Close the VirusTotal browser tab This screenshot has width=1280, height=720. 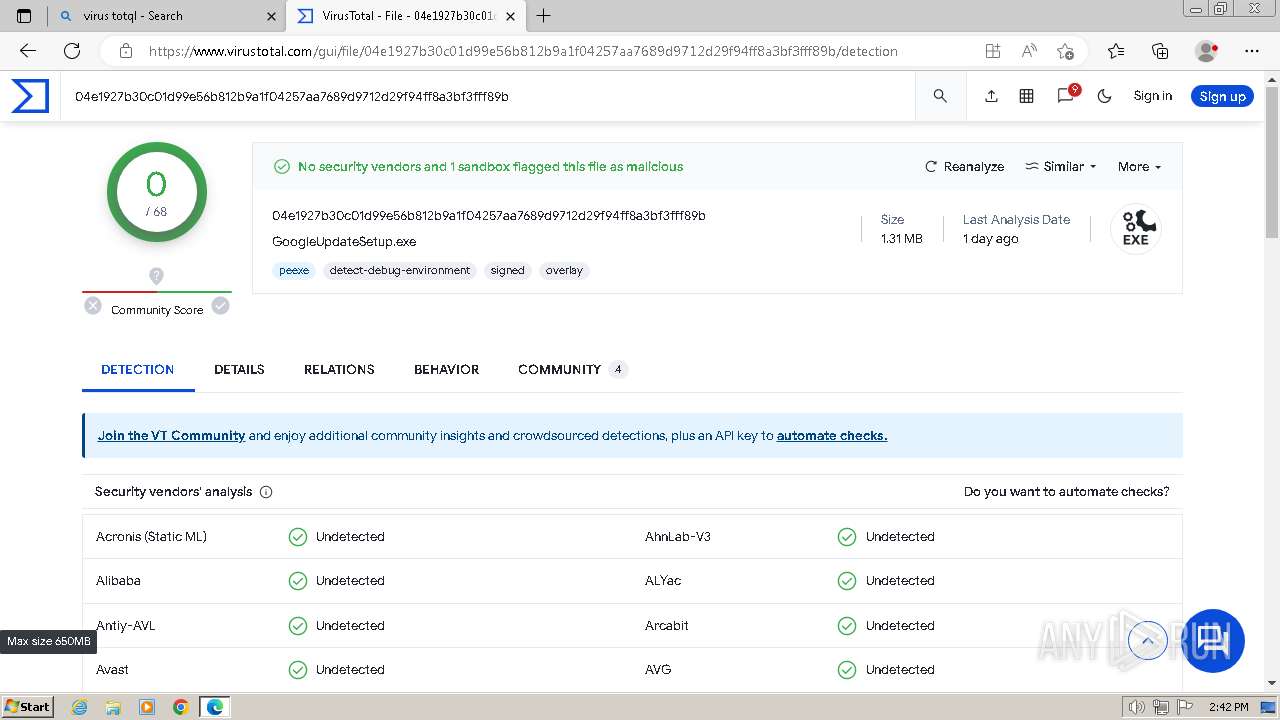pos(511,16)
